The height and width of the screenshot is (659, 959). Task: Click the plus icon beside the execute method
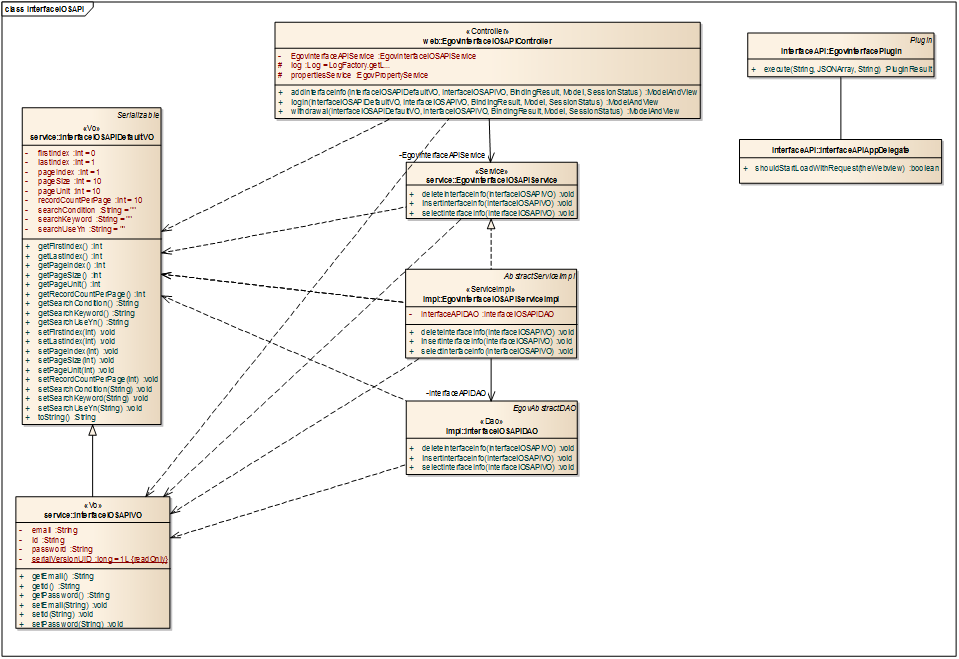point(753,69)
